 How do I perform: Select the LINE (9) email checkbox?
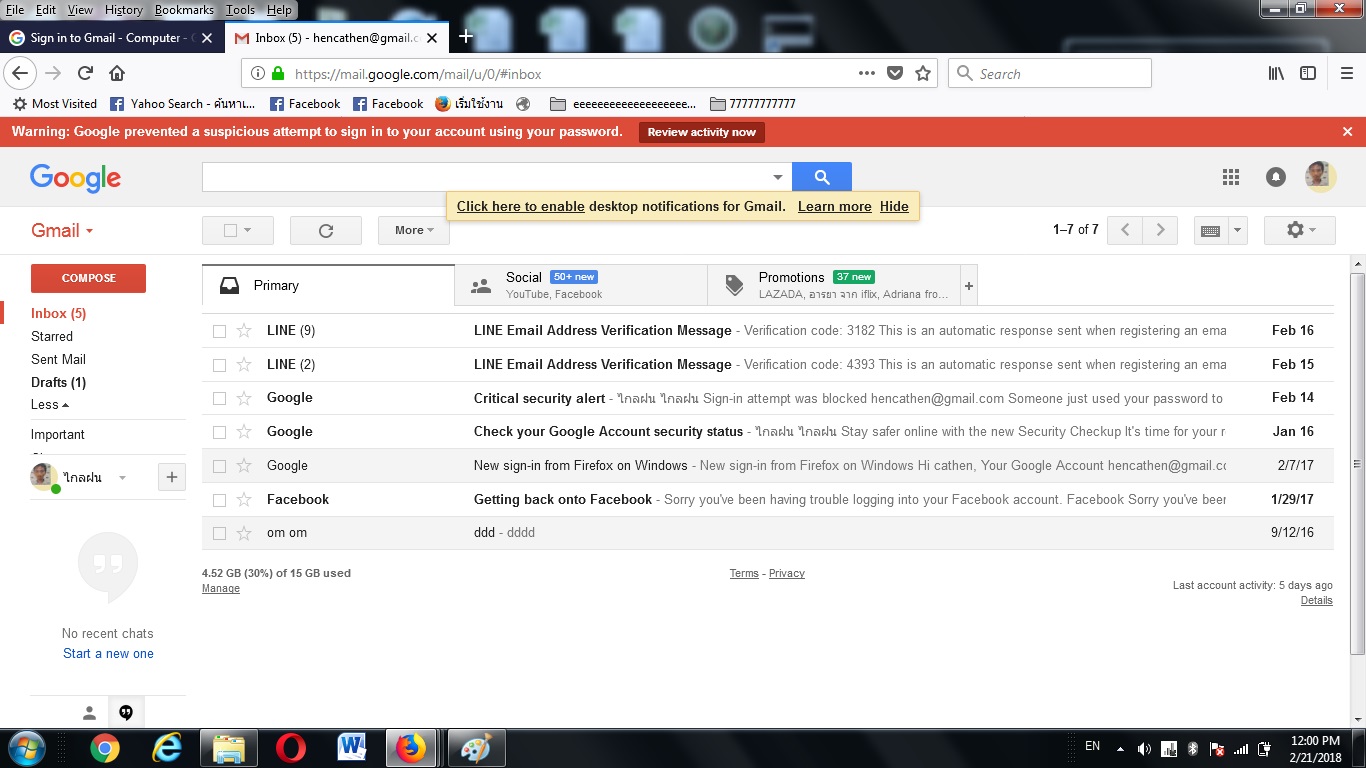[219, 331]
